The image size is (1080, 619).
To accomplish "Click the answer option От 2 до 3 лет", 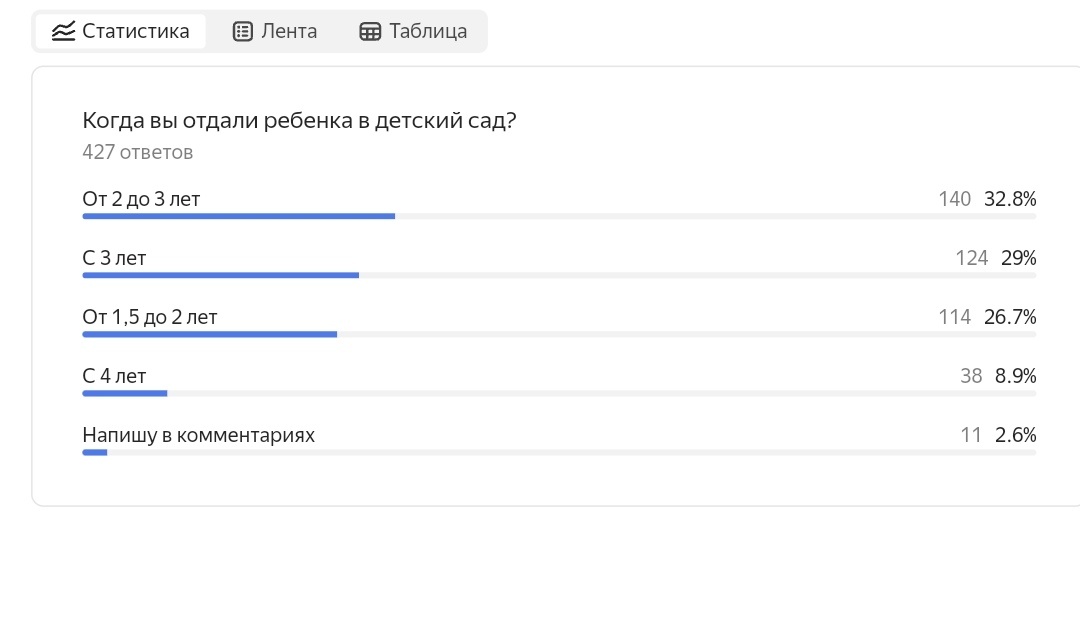I will point(141,199).
